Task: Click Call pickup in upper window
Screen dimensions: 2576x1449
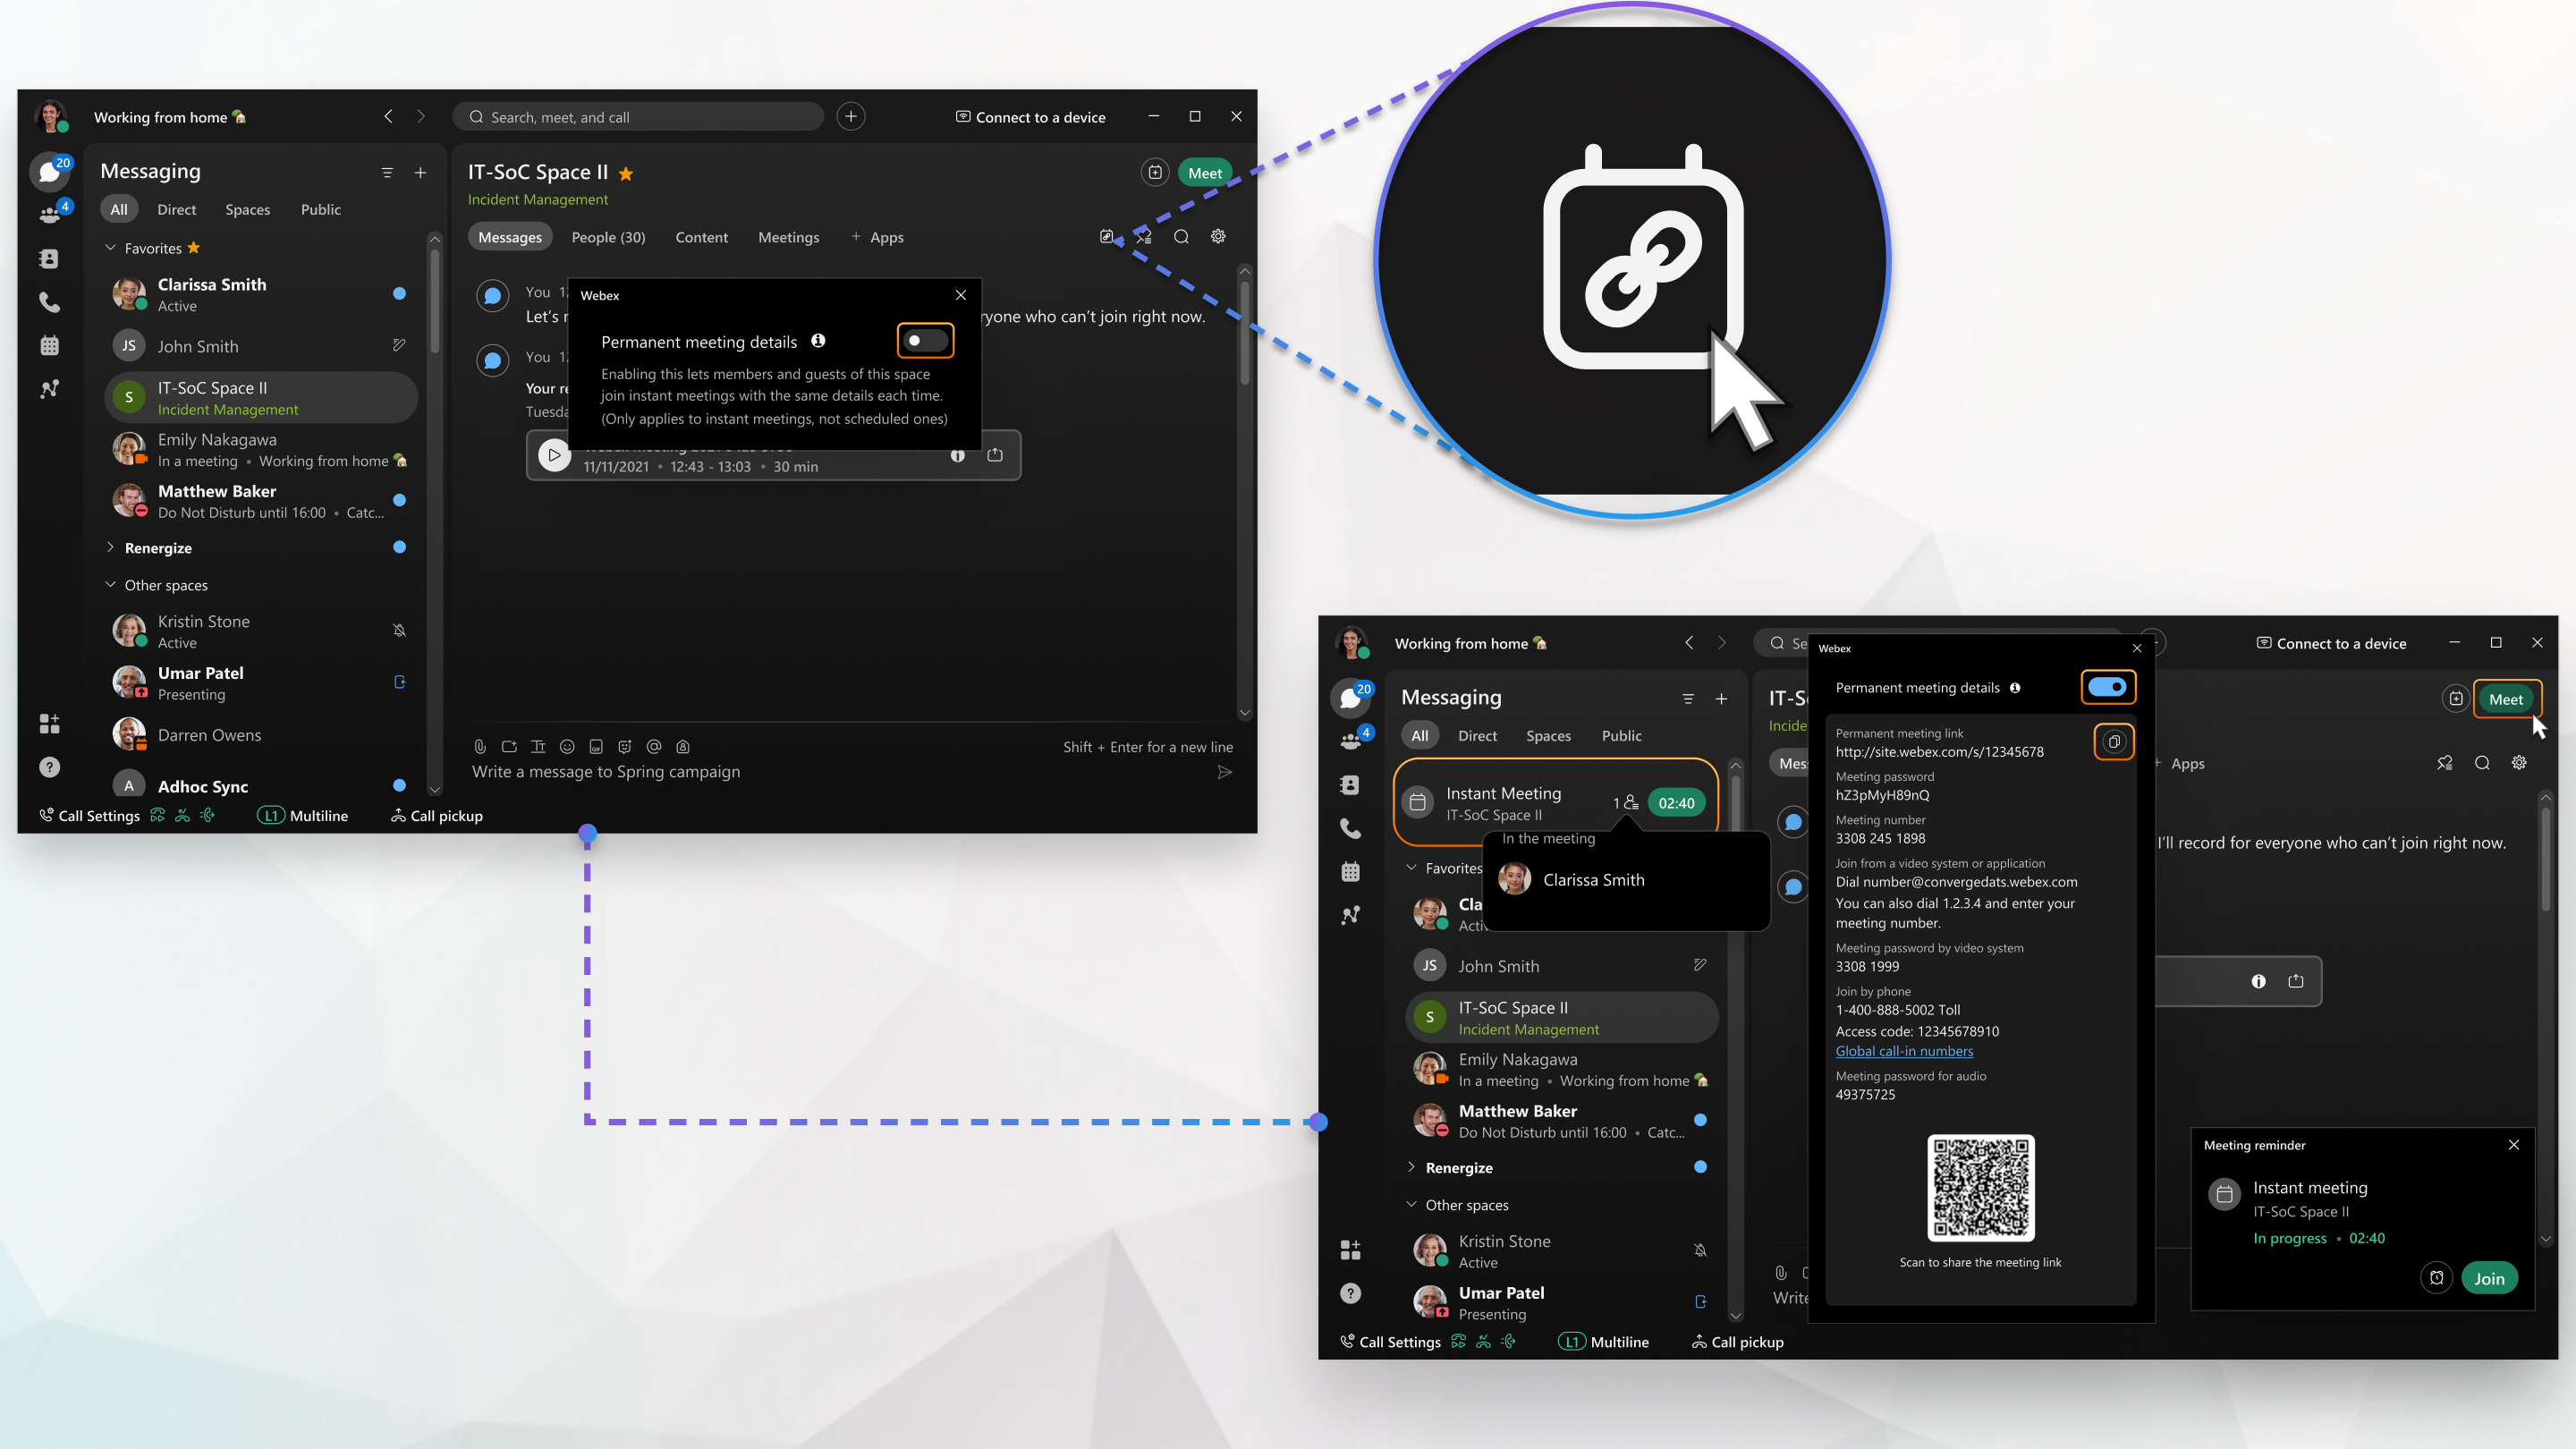Action: tap(436, 816)
